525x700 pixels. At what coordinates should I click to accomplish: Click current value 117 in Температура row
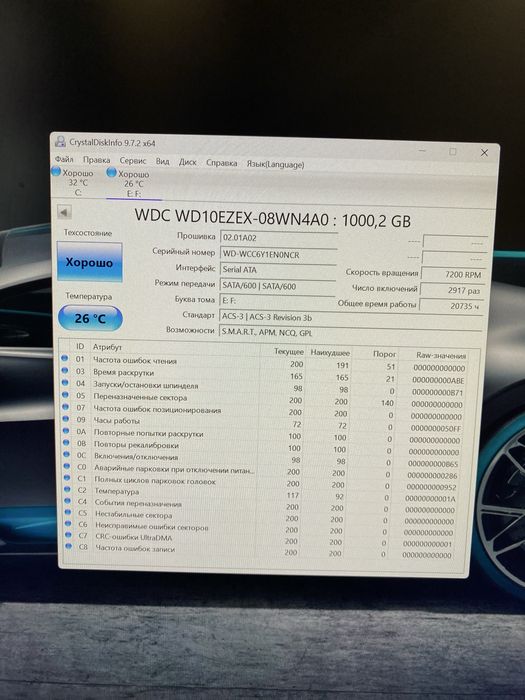pos(292,495)
